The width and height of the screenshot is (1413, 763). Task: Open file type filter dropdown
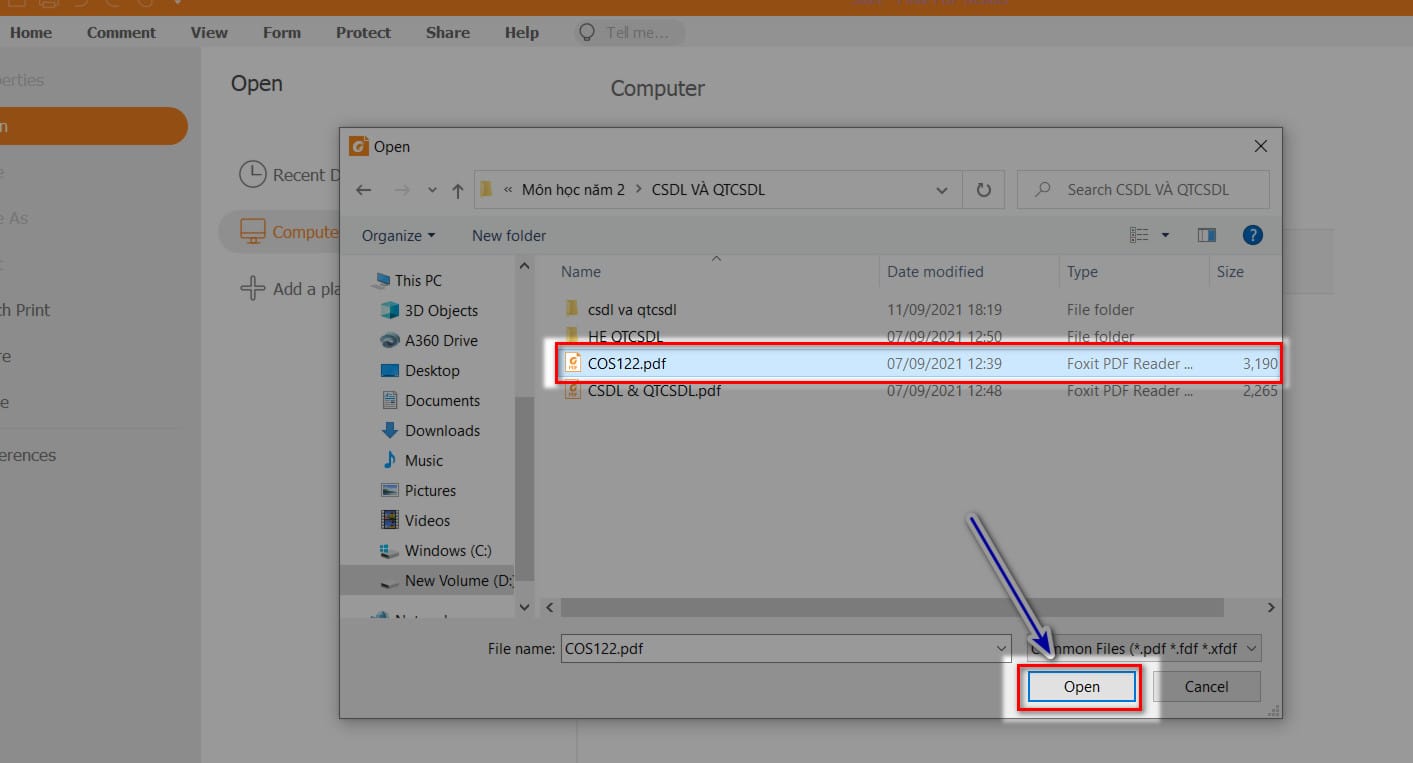[x=1252, y=648]
